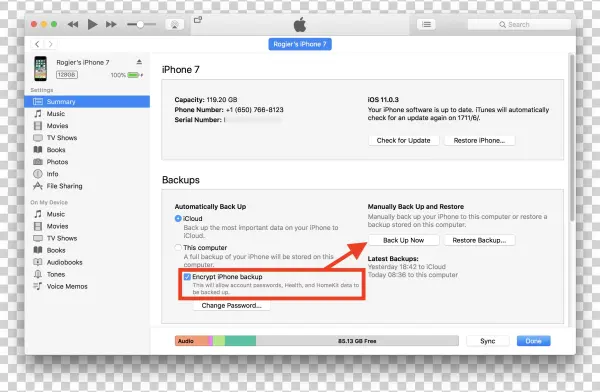Click the 85.13 GB Free text

pos(357,341)
